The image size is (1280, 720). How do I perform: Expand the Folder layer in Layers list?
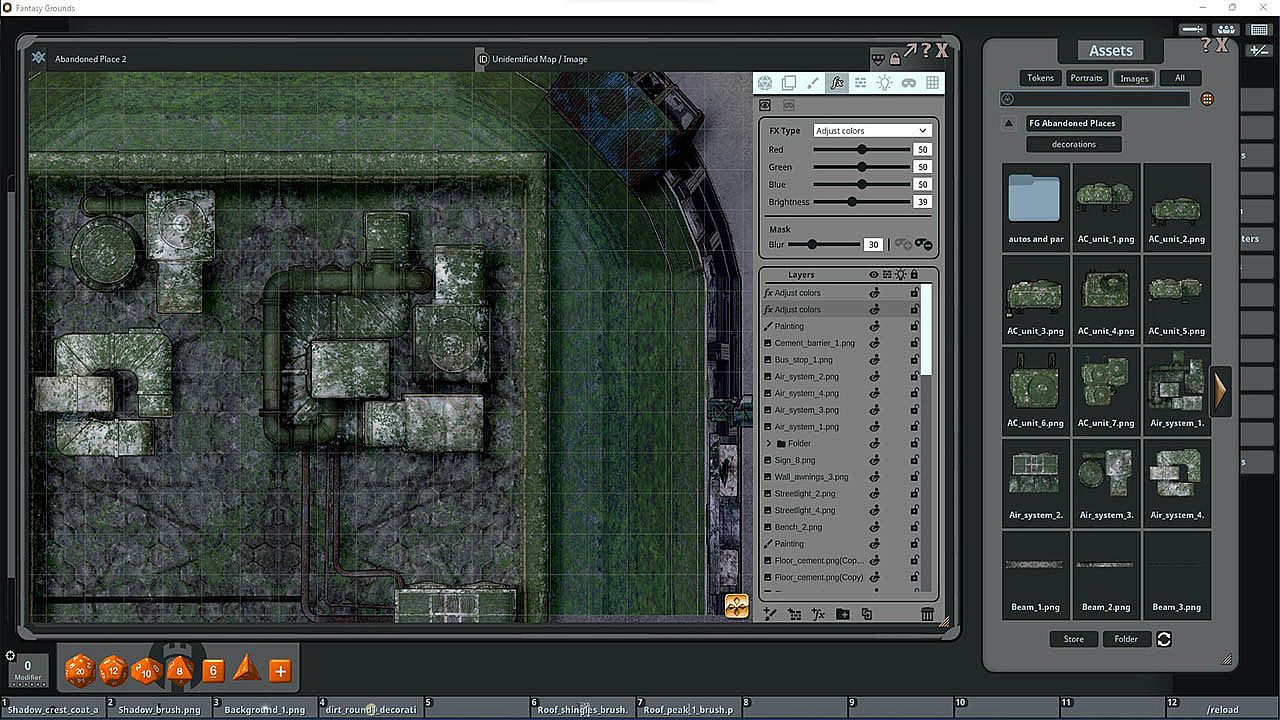click(769, 443)
